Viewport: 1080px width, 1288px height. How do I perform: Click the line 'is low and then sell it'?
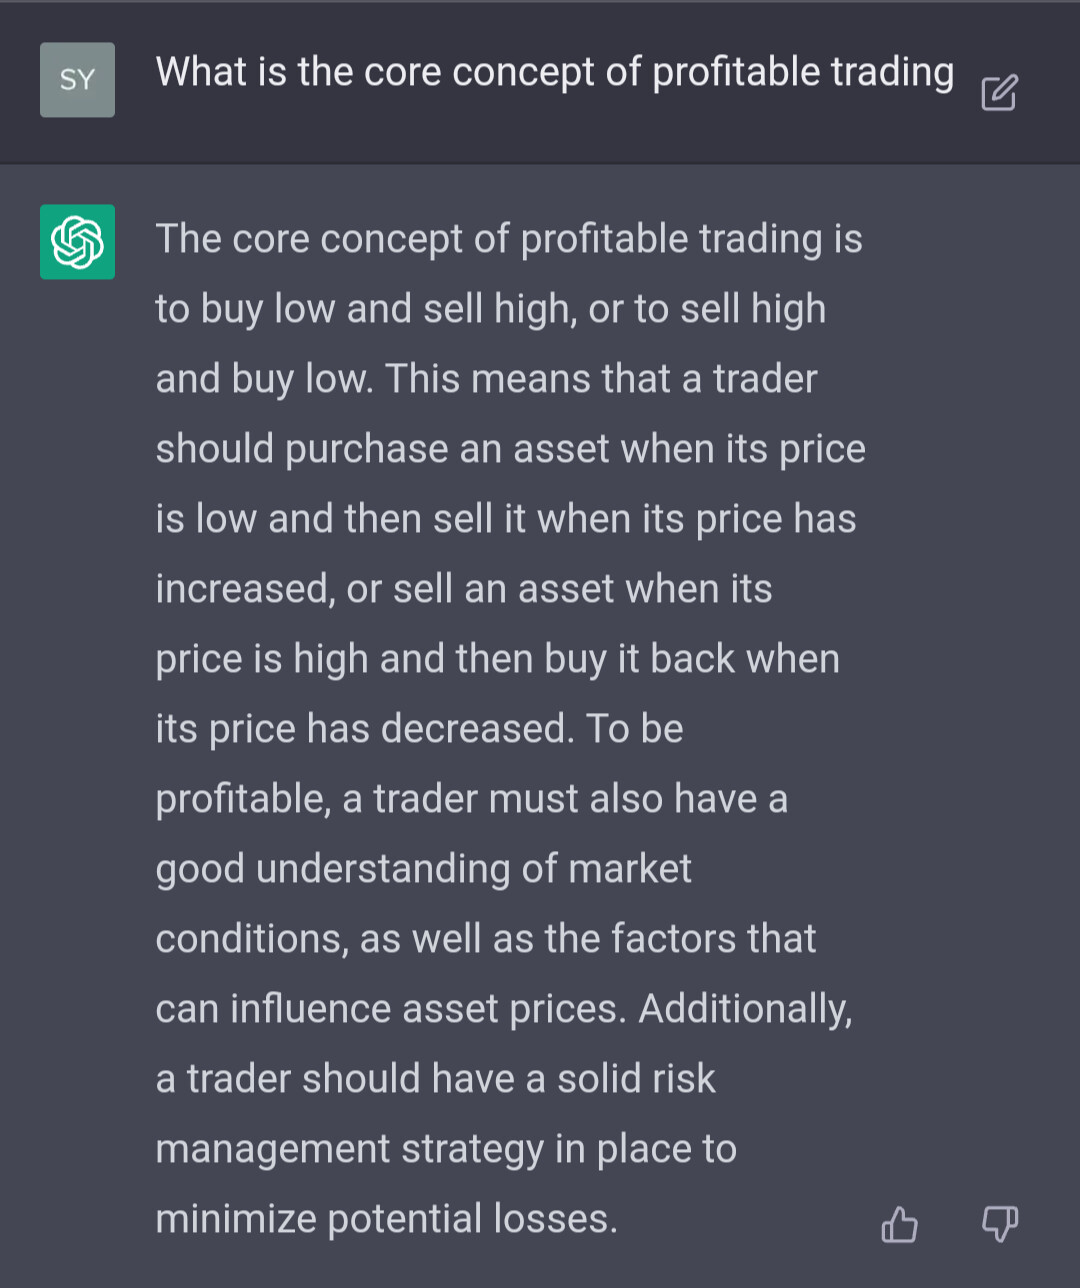click(506, 520)
